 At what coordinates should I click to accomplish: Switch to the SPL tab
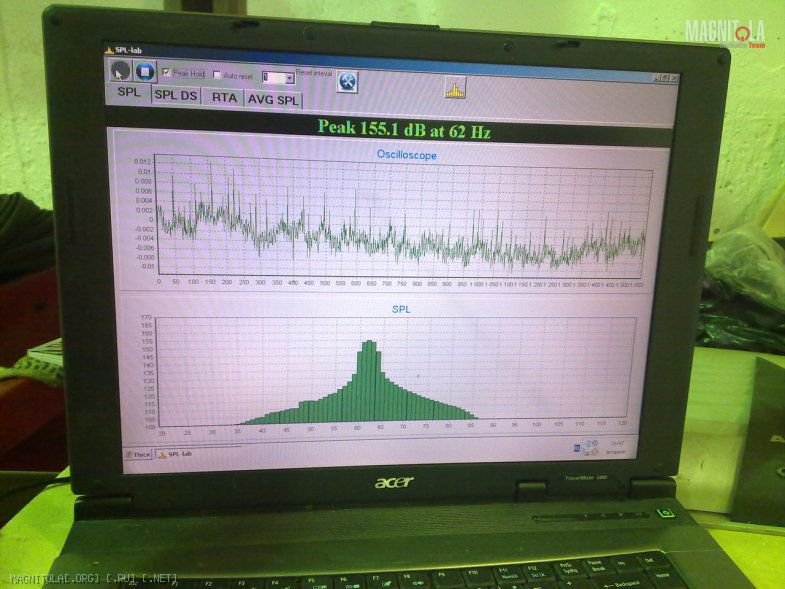click(x=128, y=93)
